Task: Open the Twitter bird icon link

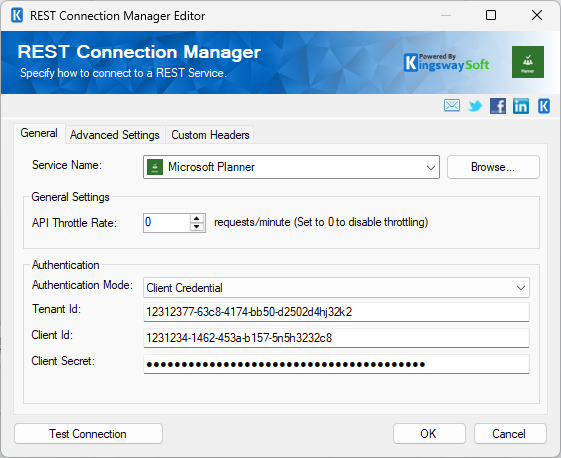Action: coord(475,106)
